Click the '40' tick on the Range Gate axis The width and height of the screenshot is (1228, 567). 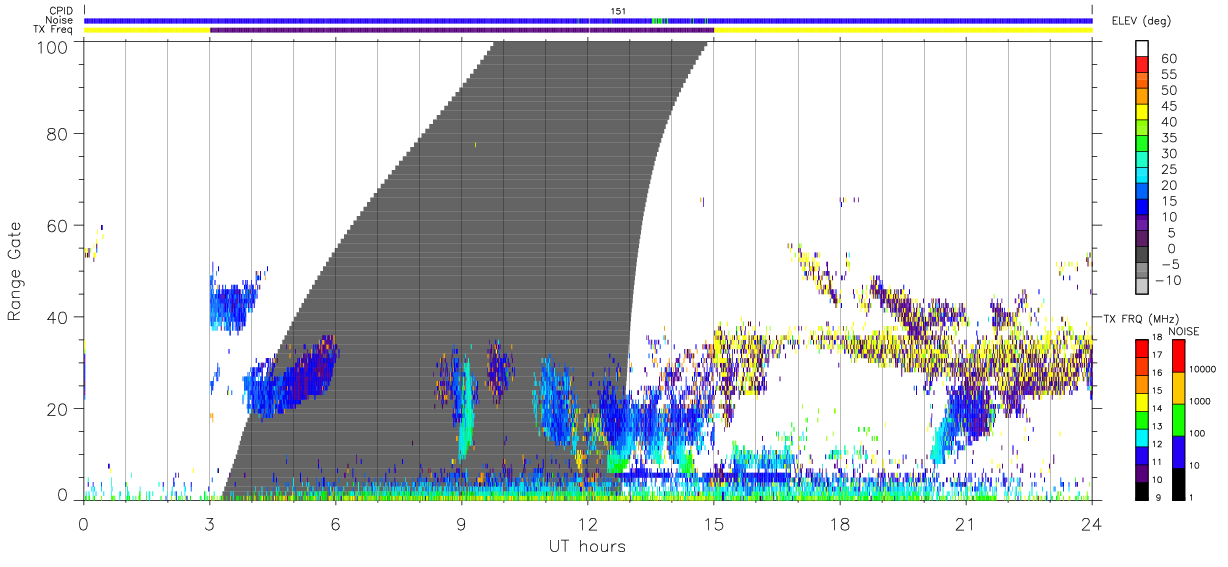click(x=59, y=317)
